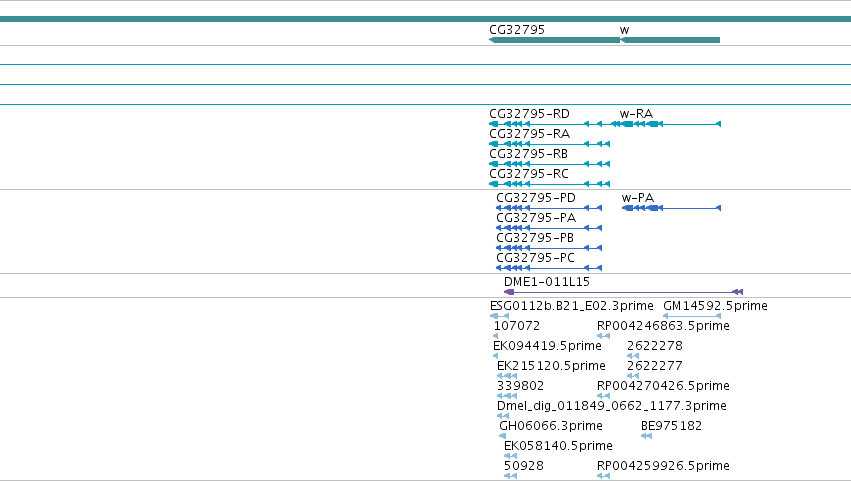
Task: Select protein CG32795-PB label
Action: 535,238
